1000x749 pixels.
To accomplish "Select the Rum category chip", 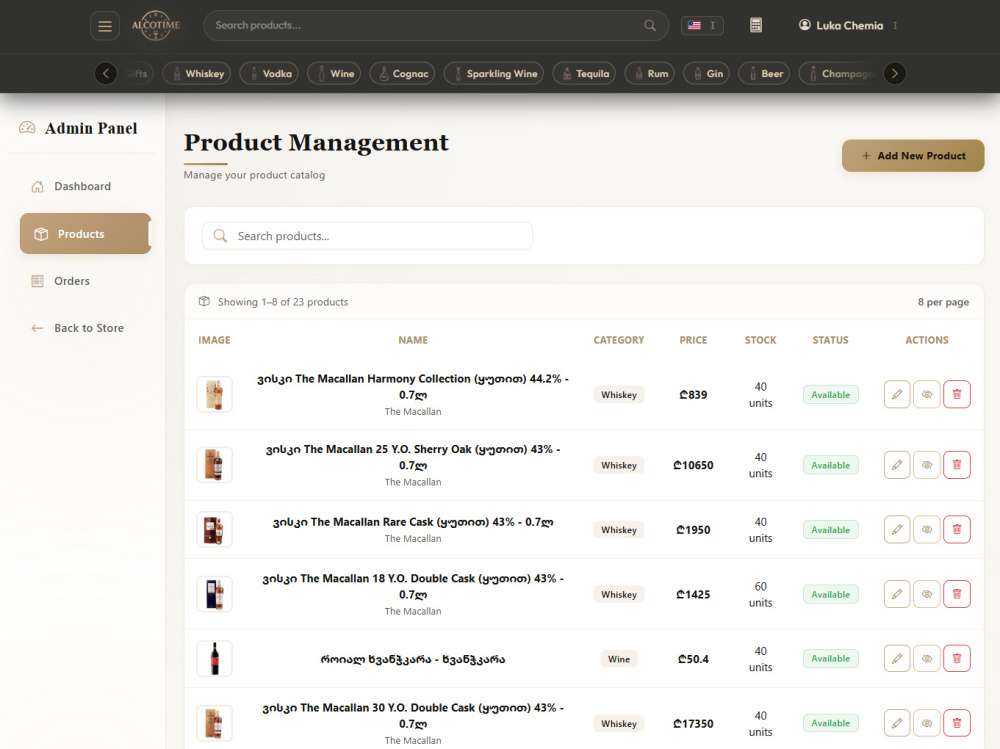I will [649, 73].
